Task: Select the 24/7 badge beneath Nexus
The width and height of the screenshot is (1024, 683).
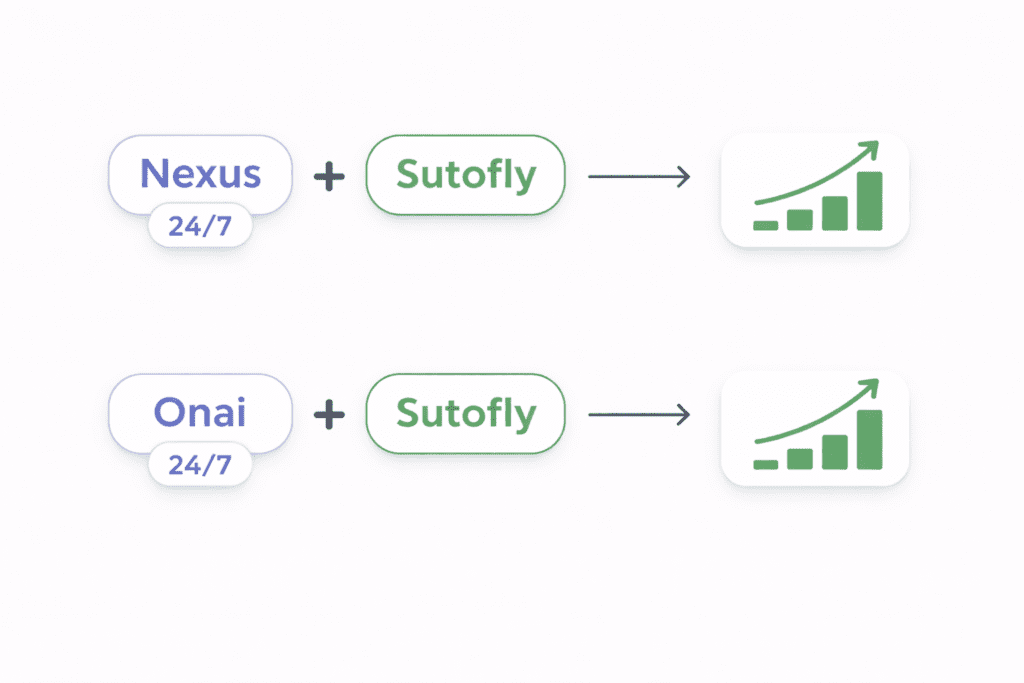Action: (200, 226)
